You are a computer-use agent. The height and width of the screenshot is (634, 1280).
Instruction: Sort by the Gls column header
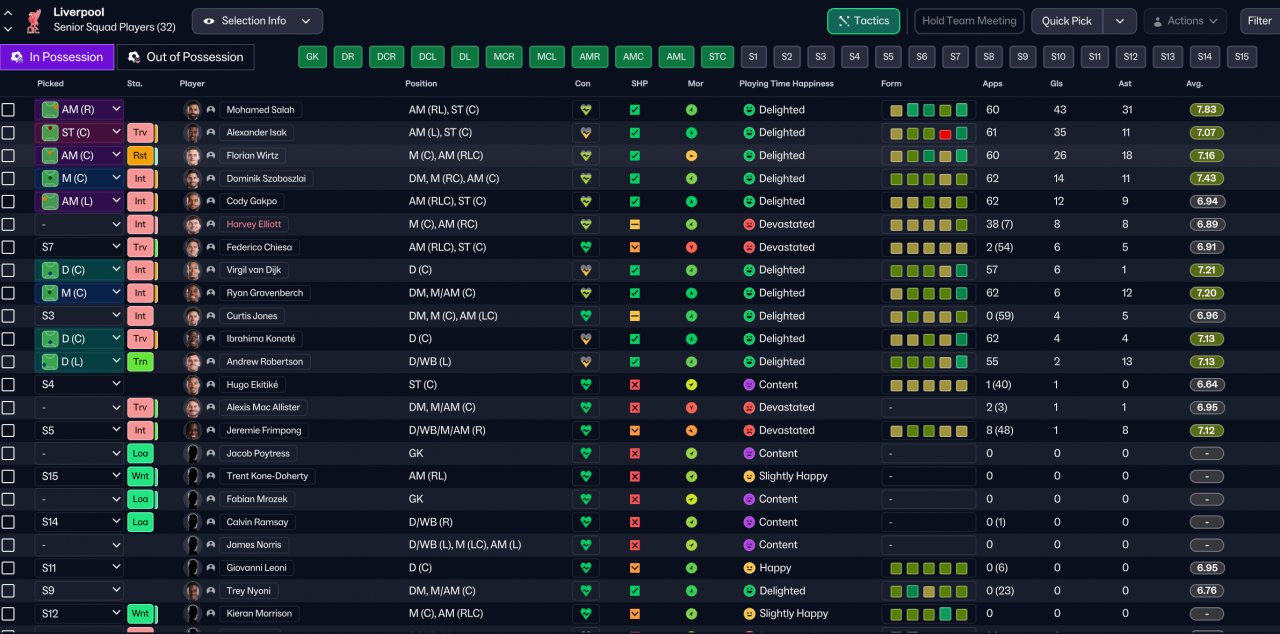coord(1056,84)
